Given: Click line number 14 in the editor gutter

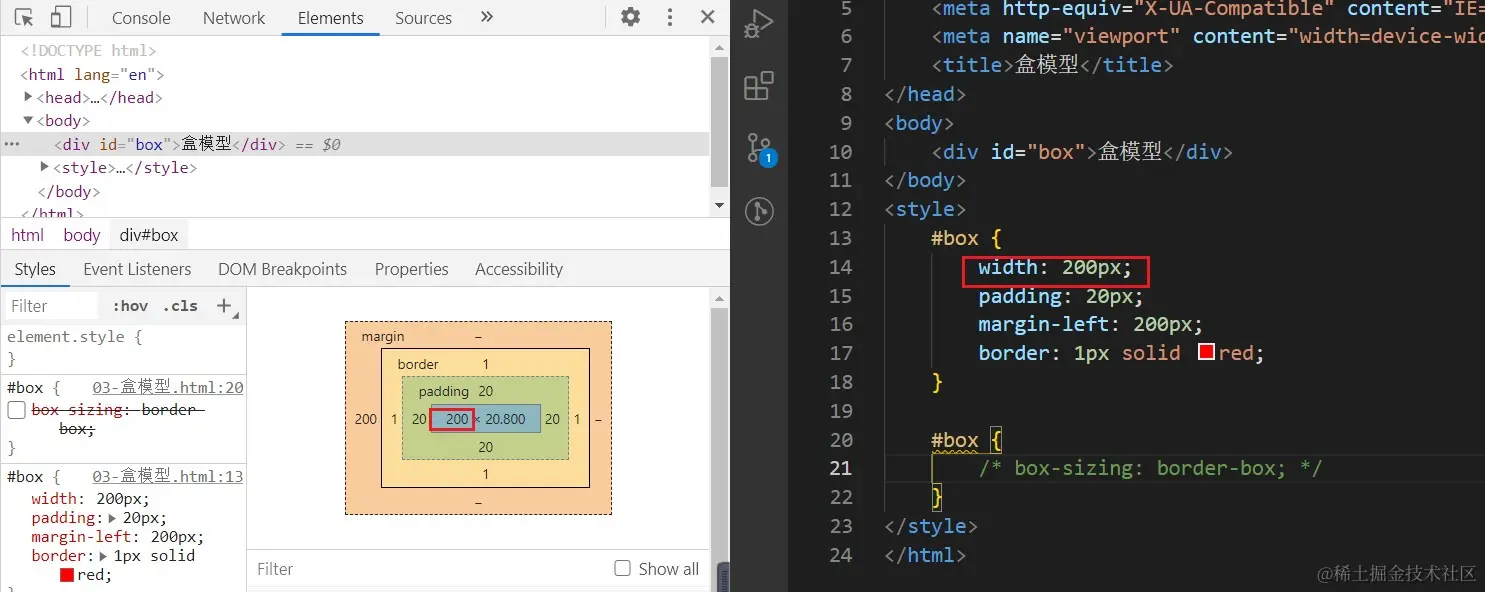Looking at the screenshot, I should click(x=840, y=267).
